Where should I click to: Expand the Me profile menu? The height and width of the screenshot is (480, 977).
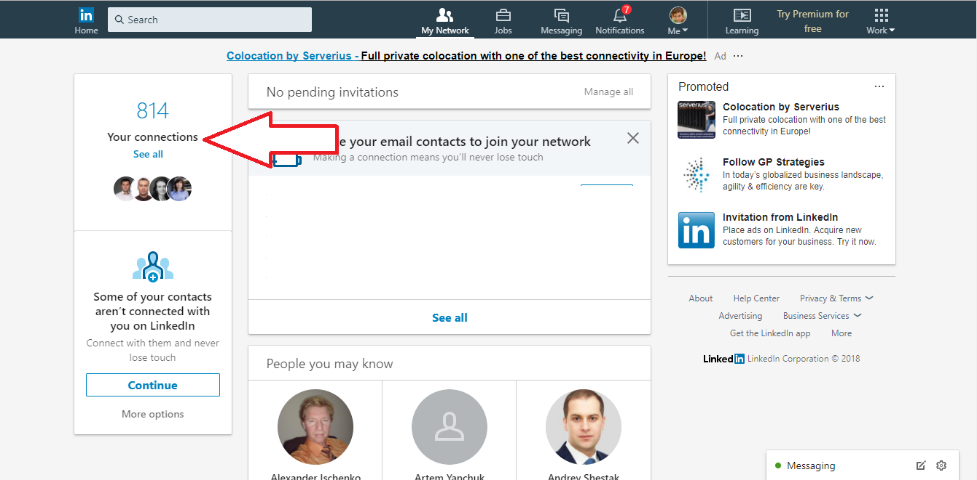678,21
